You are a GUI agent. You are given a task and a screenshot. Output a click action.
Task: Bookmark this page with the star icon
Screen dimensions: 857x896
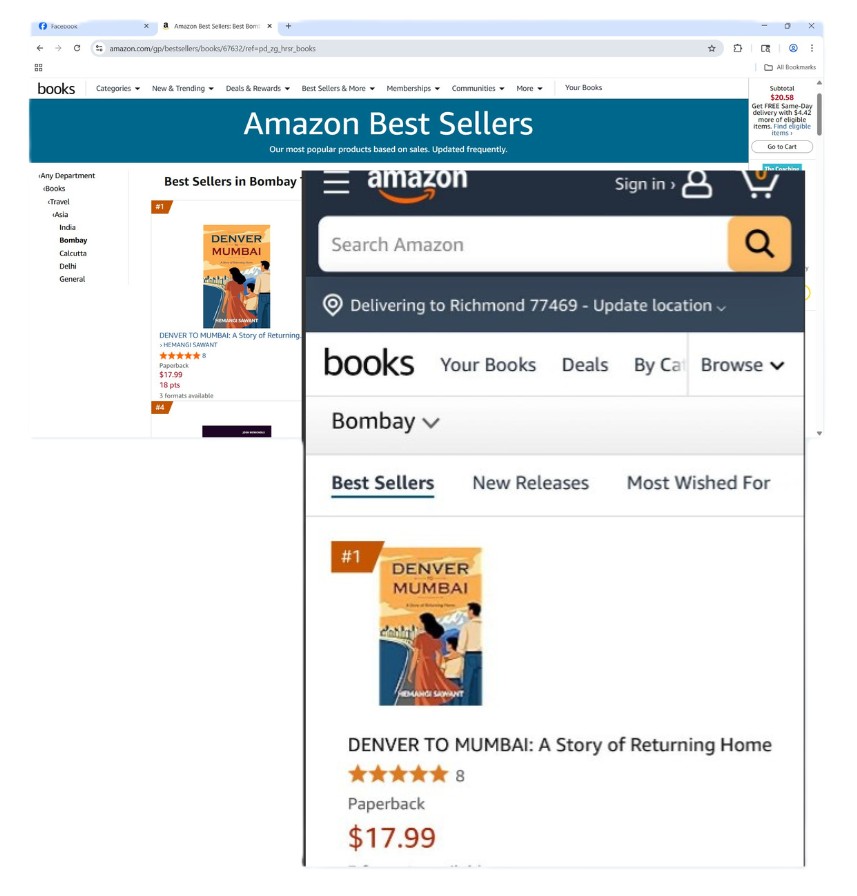(711, 49)
